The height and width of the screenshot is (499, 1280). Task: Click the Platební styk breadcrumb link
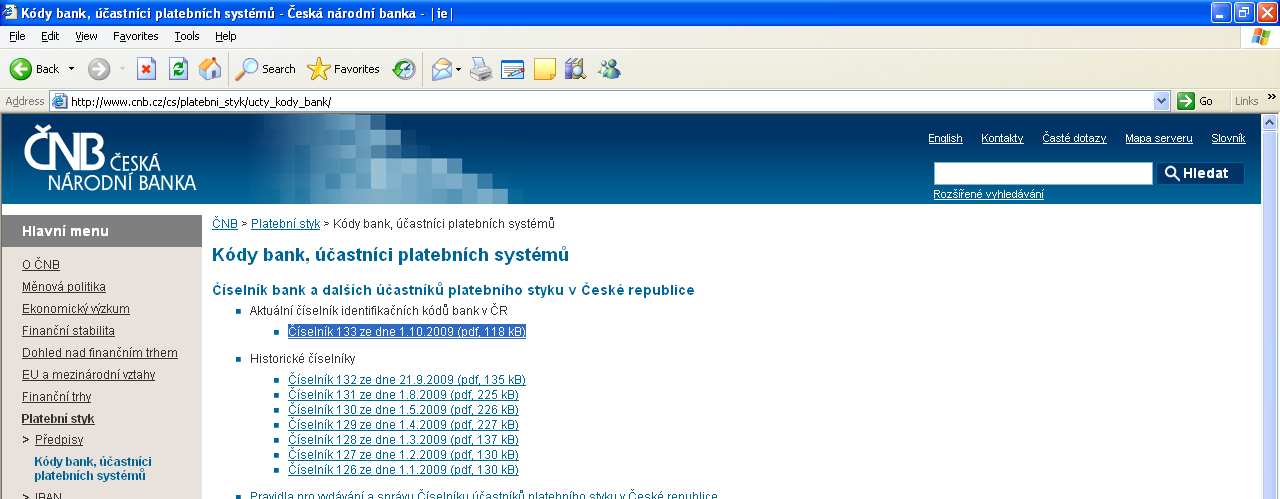(x=285, y=224)
